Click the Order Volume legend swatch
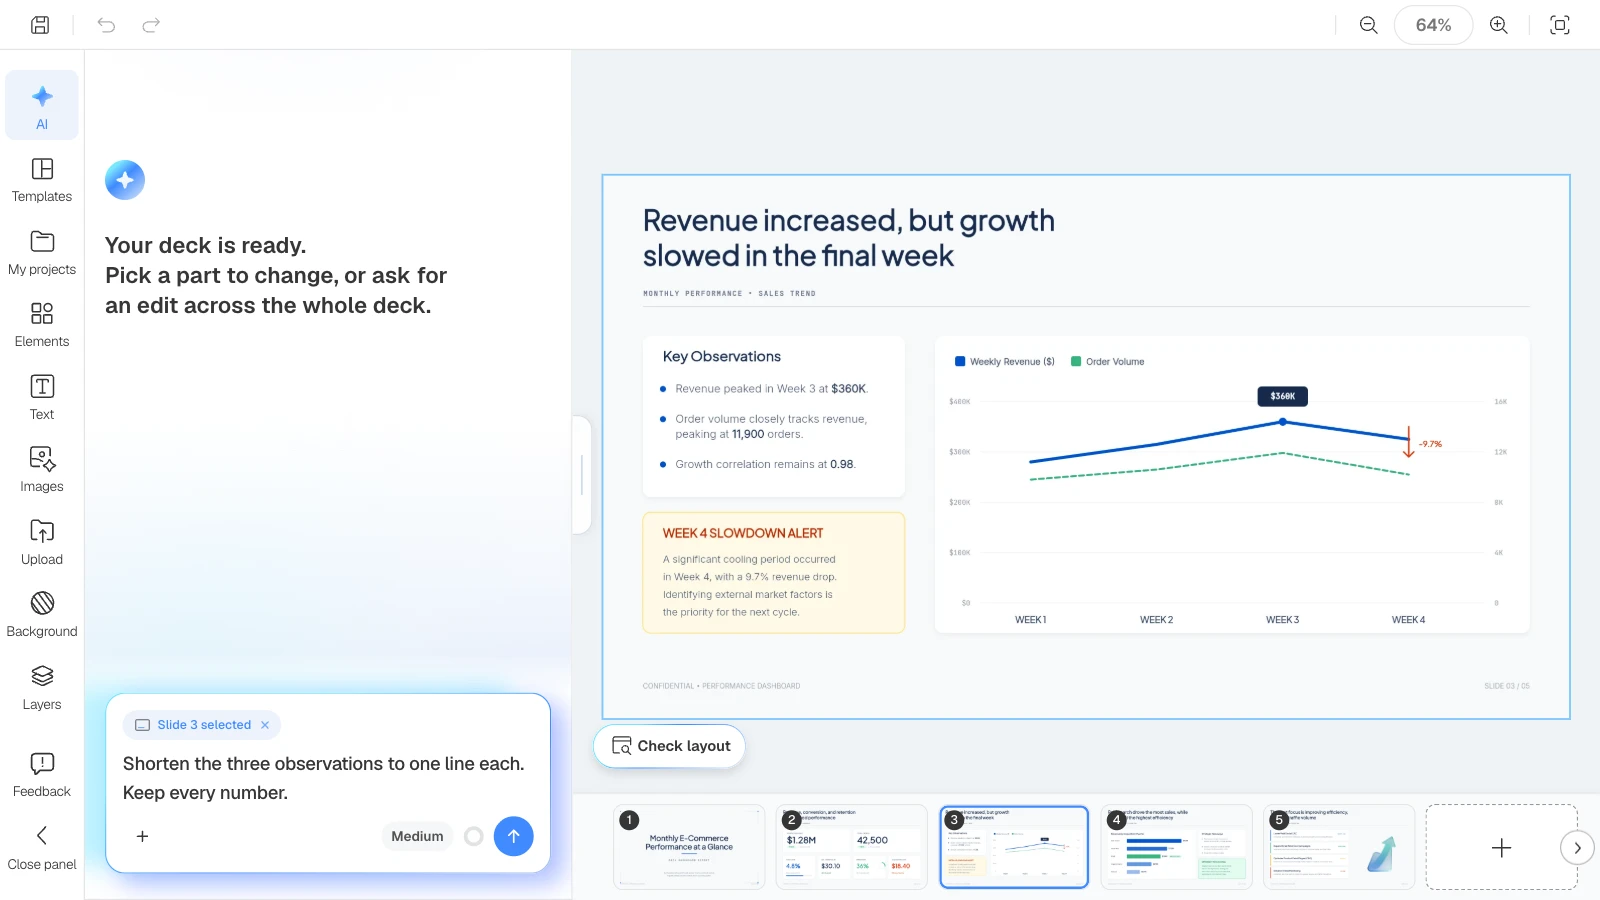This screenshot has width=1600, height=900. (x=1076, y=362)
